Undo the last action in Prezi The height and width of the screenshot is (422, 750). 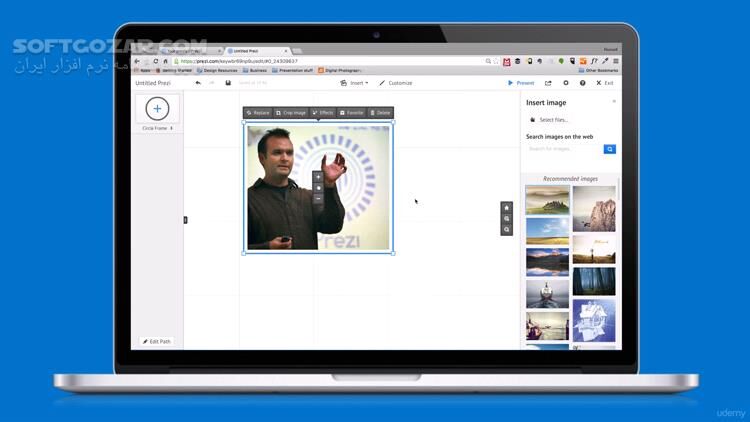[x=198, y=83]
